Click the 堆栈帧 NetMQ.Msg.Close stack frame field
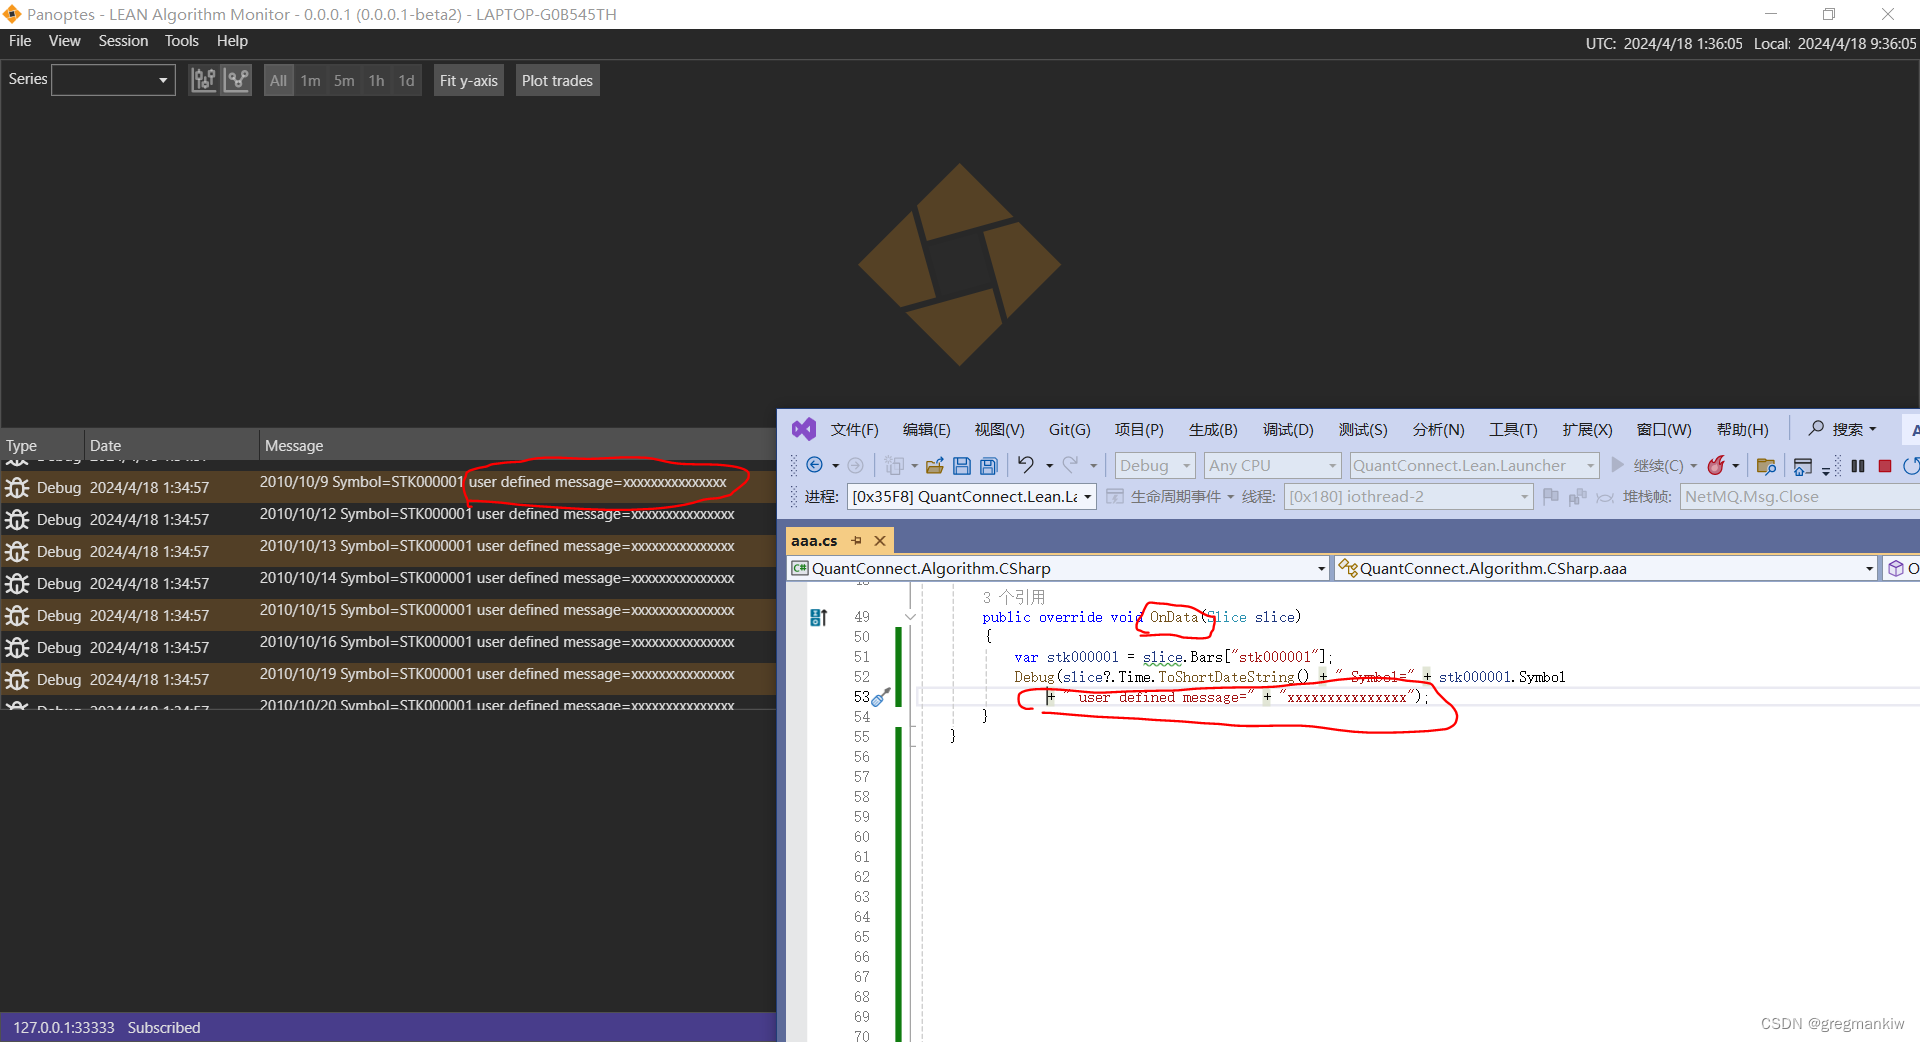Viewport: 1920px width, 1042px height. click(x=1800, y=497)
